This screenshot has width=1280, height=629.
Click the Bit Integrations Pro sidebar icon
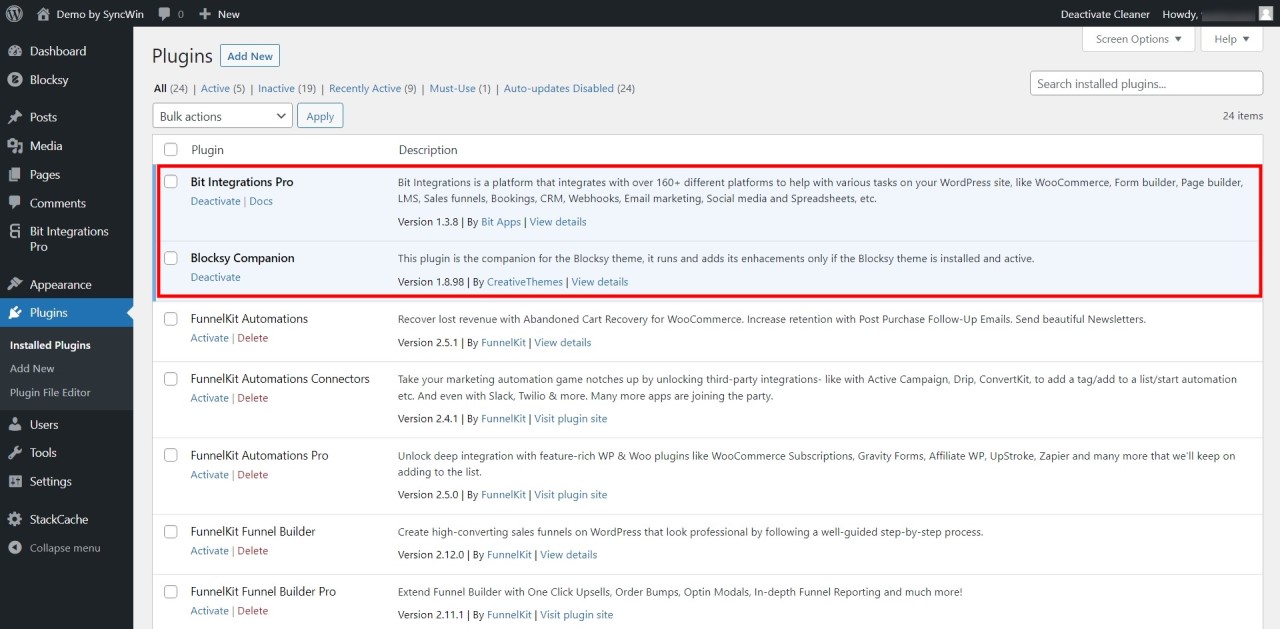tap(14, 231)
